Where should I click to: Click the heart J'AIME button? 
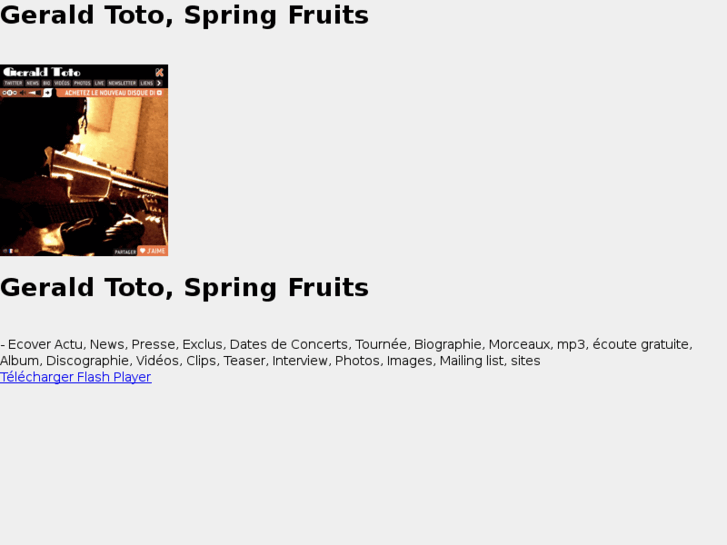pyautogui.click(x=153, y=251)
